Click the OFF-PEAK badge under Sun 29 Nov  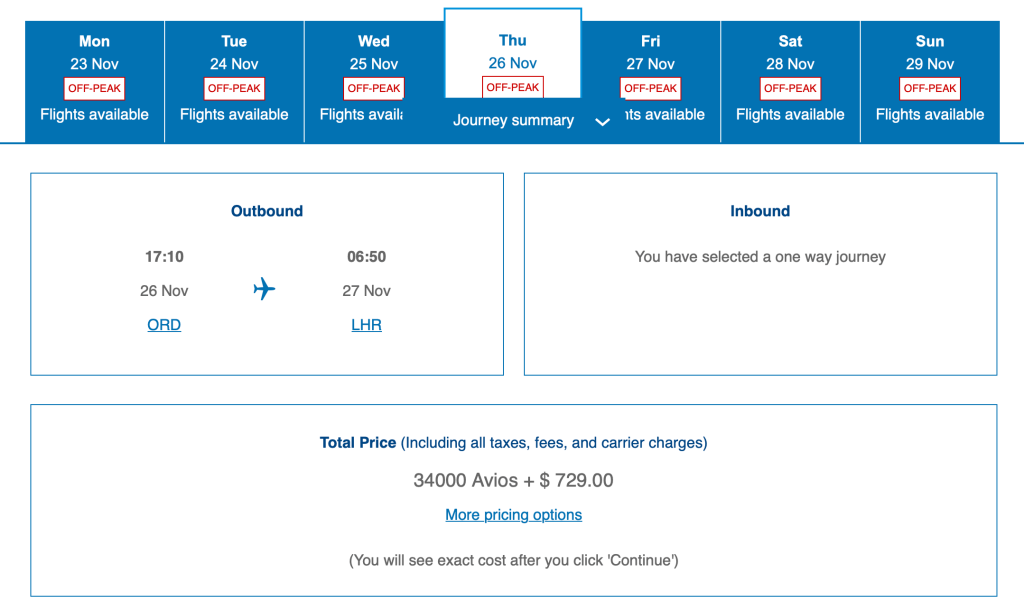tap(930, 88)
